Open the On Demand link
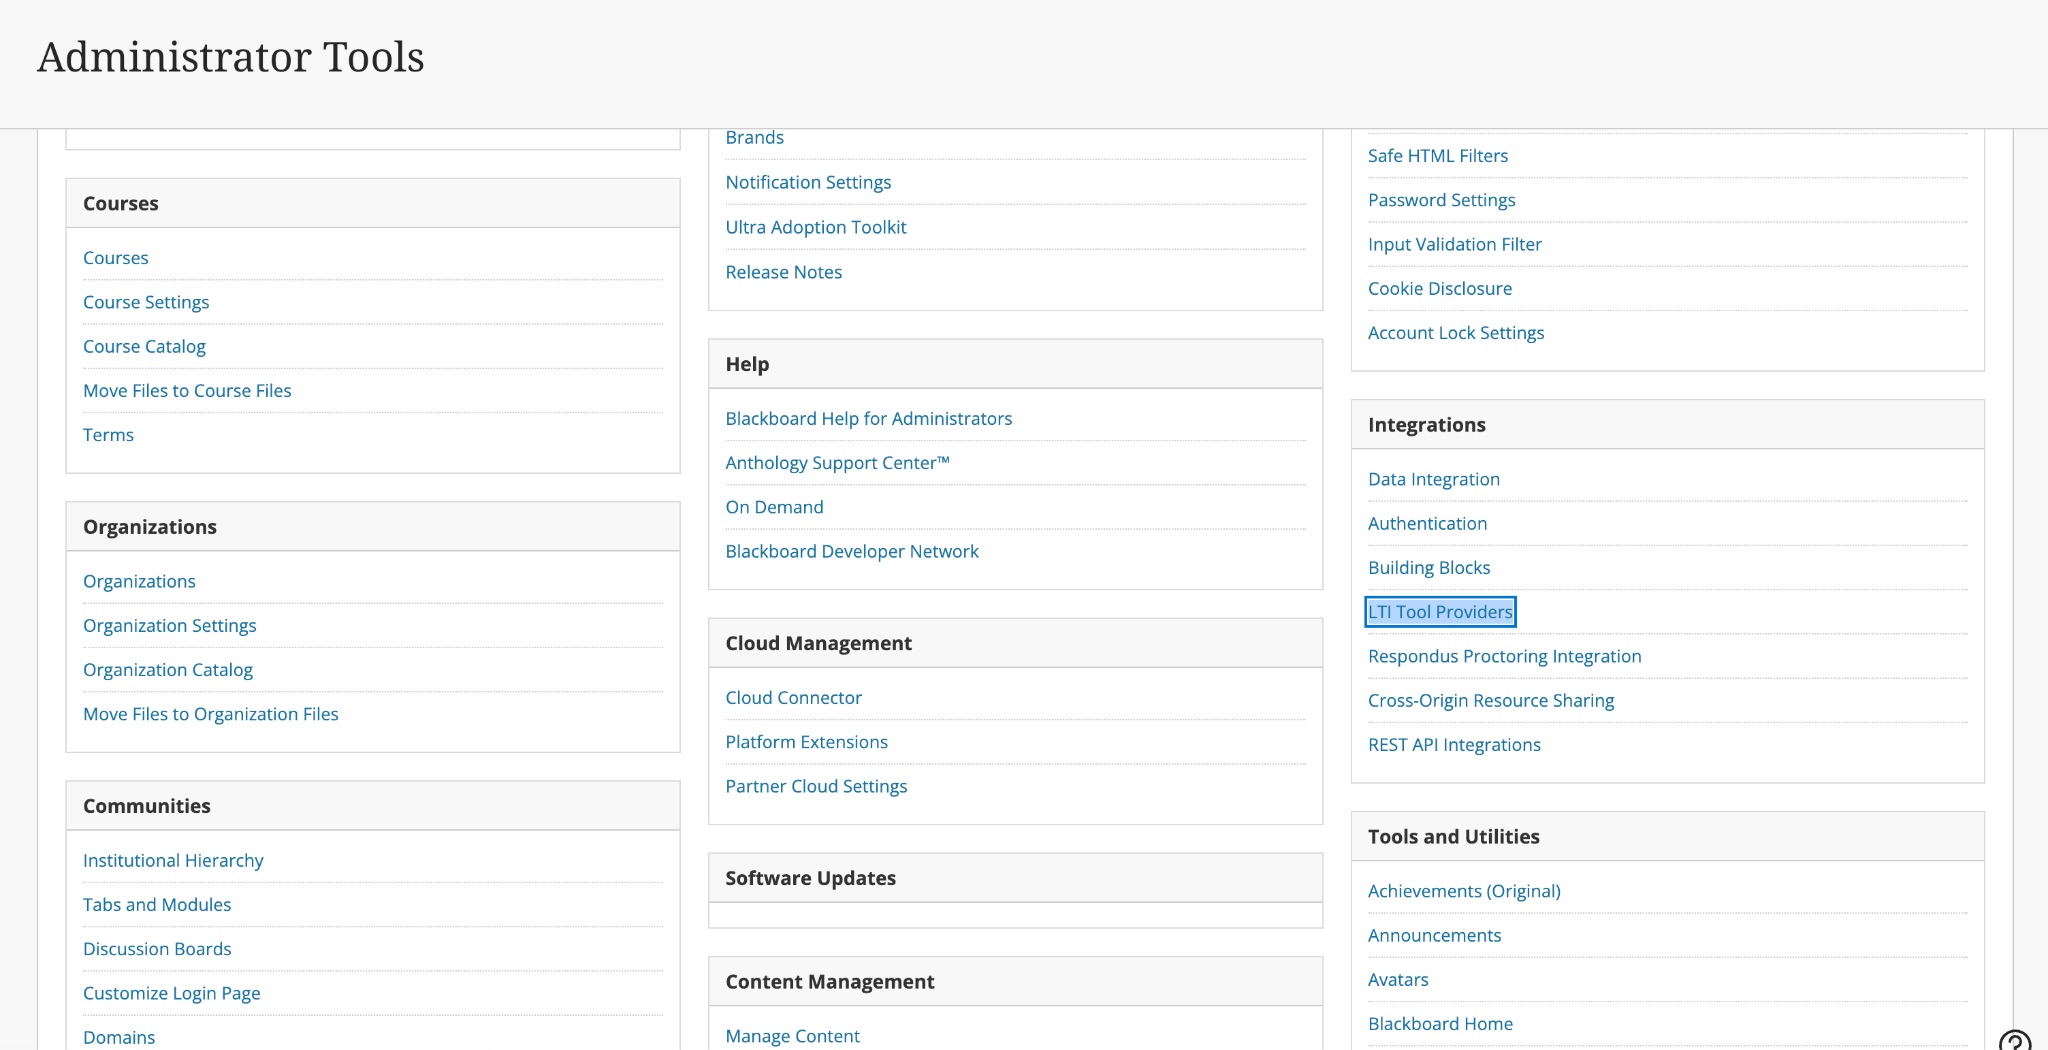 point(775,507)
